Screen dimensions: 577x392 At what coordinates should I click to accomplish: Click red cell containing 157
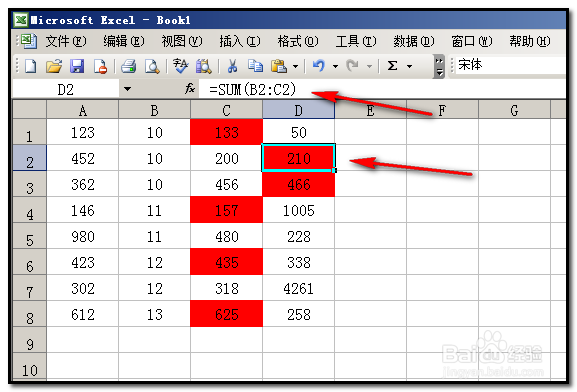coord(226,210)
